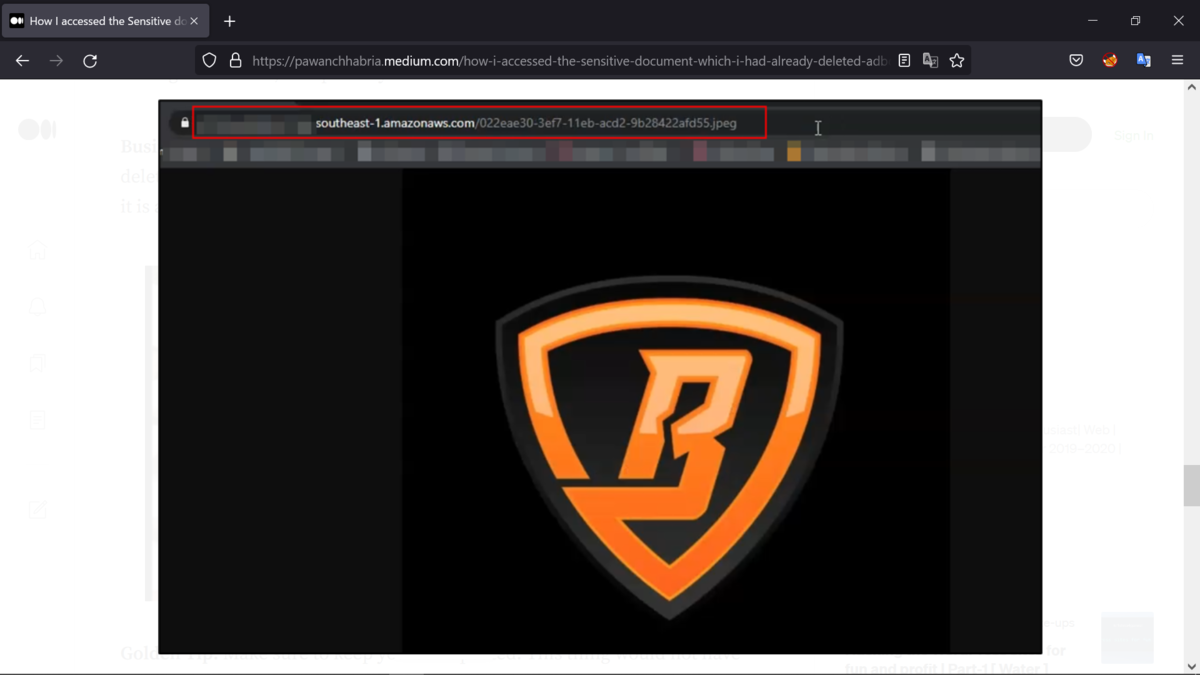1200x675 pixels.
Task: Open a new browser tab
Action: [x=229, y=21]
